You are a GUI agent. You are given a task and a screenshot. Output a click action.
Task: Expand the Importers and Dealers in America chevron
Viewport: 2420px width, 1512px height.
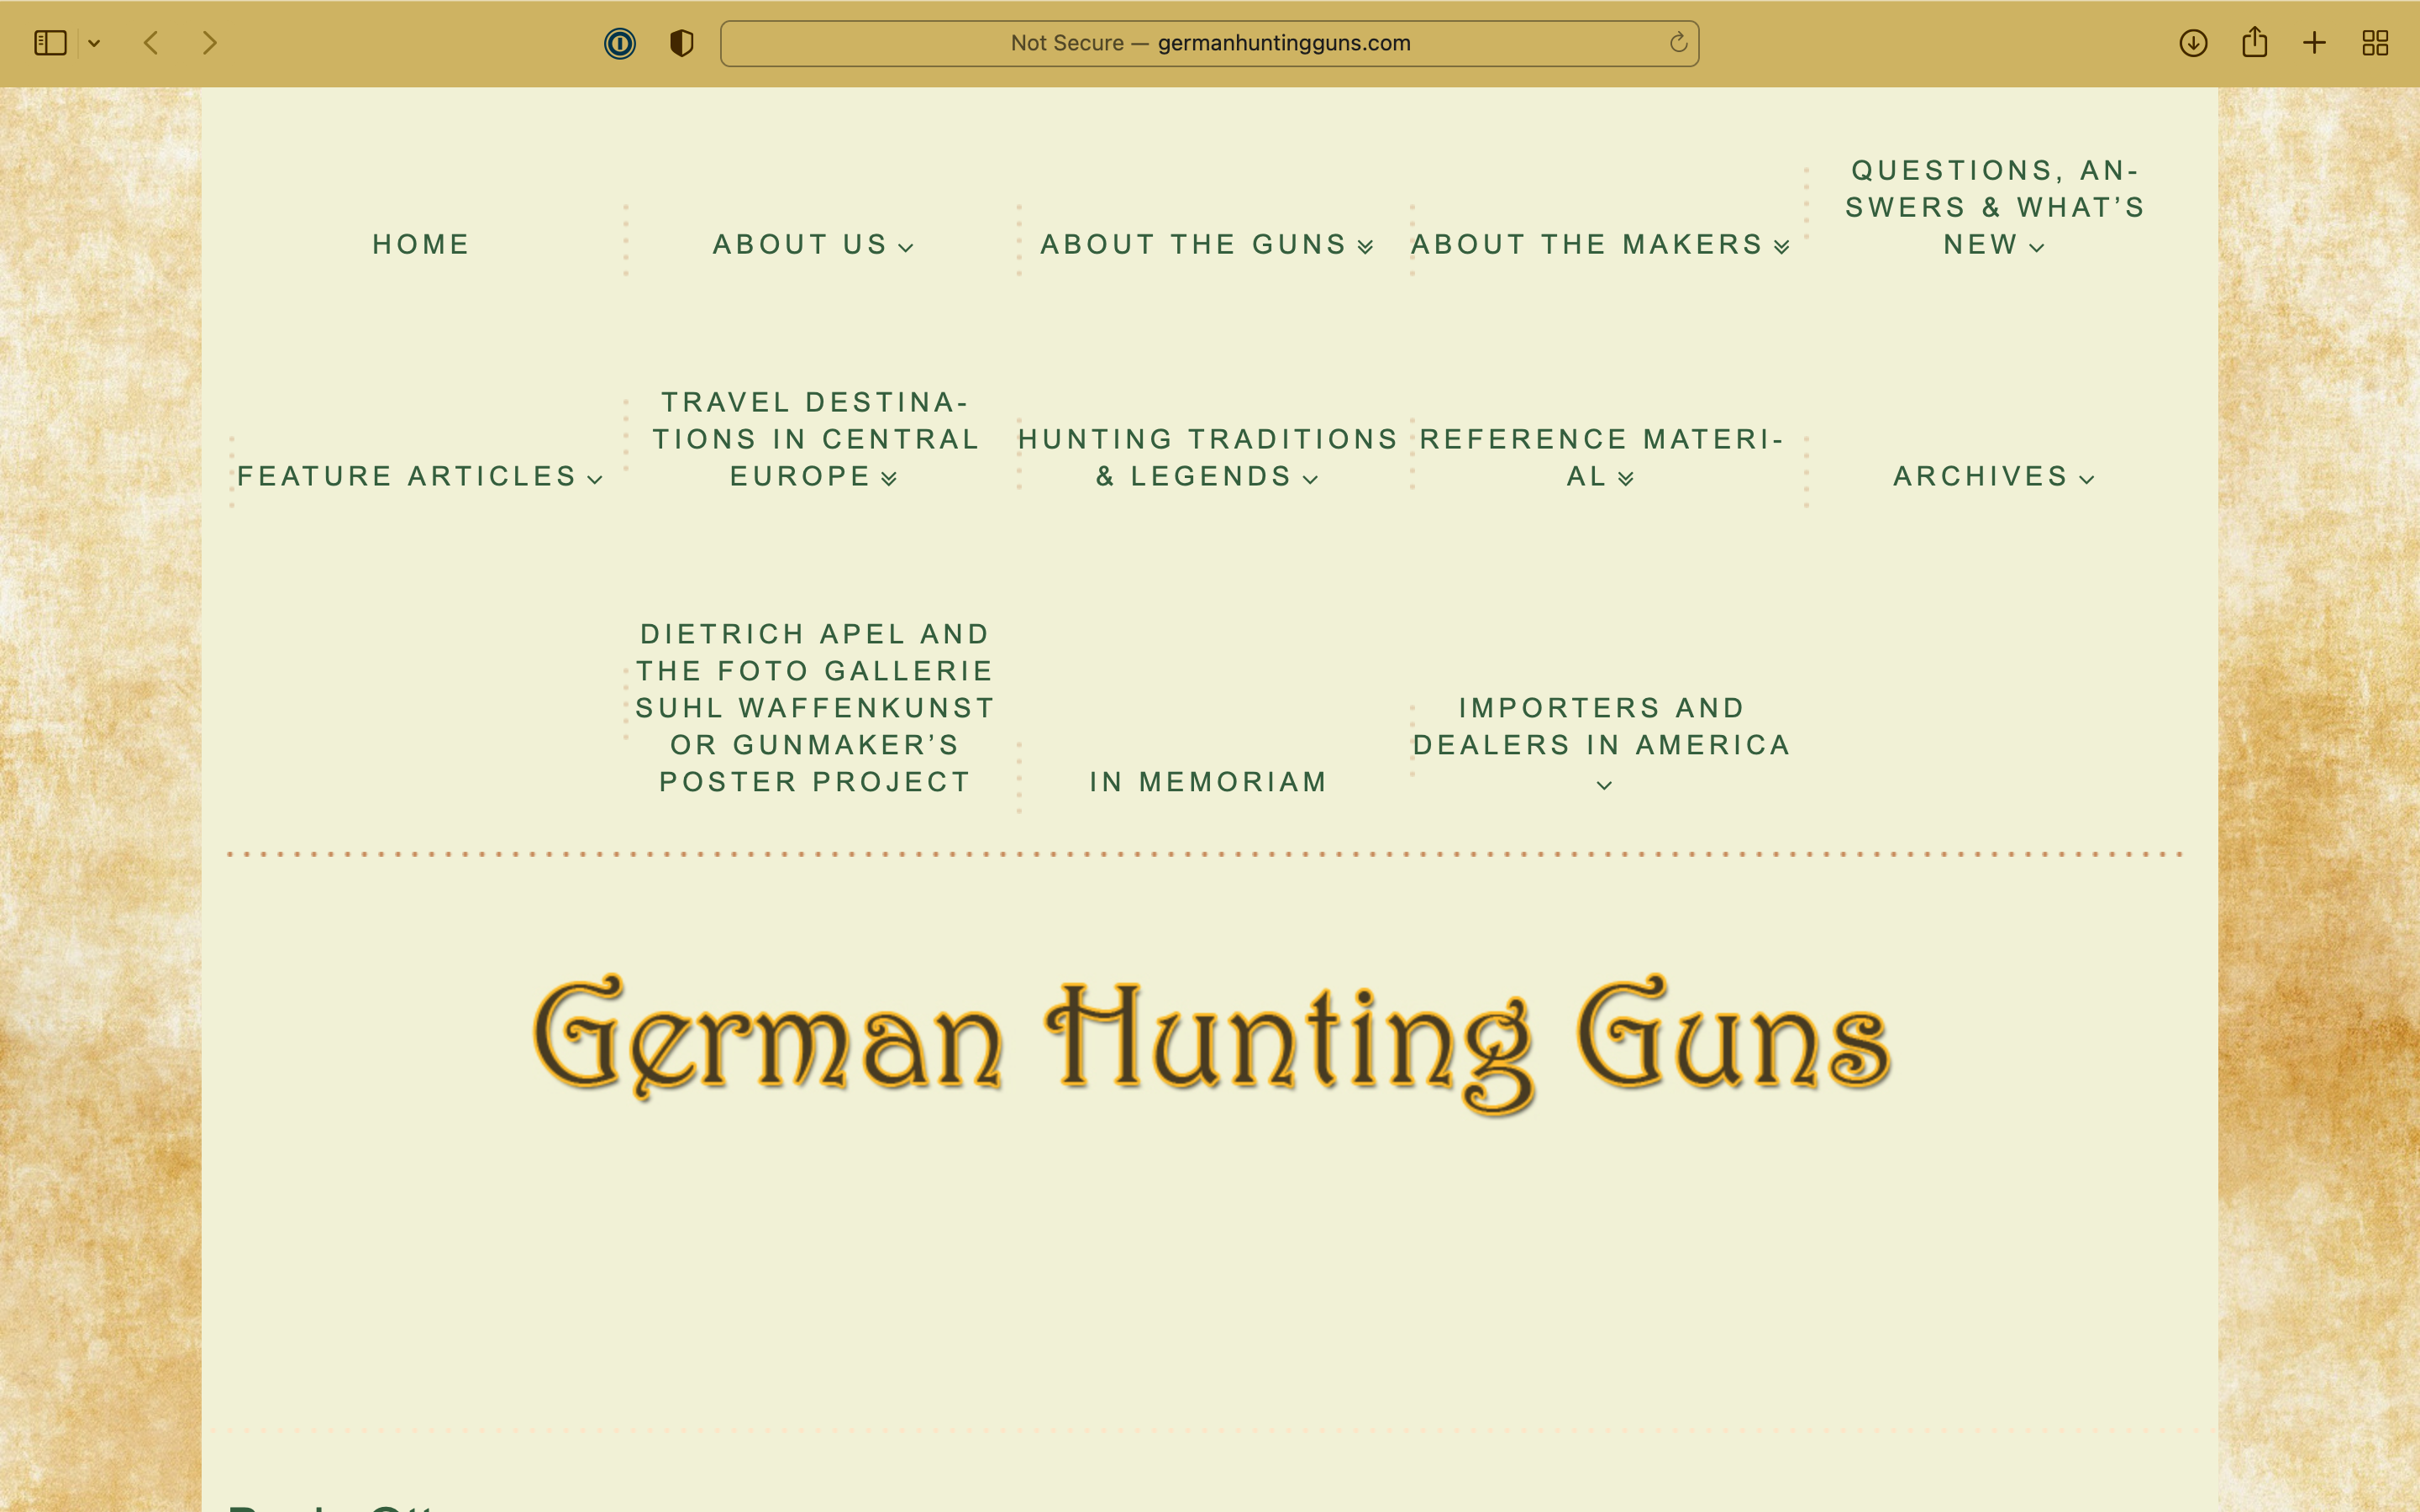click(1604, 786)
